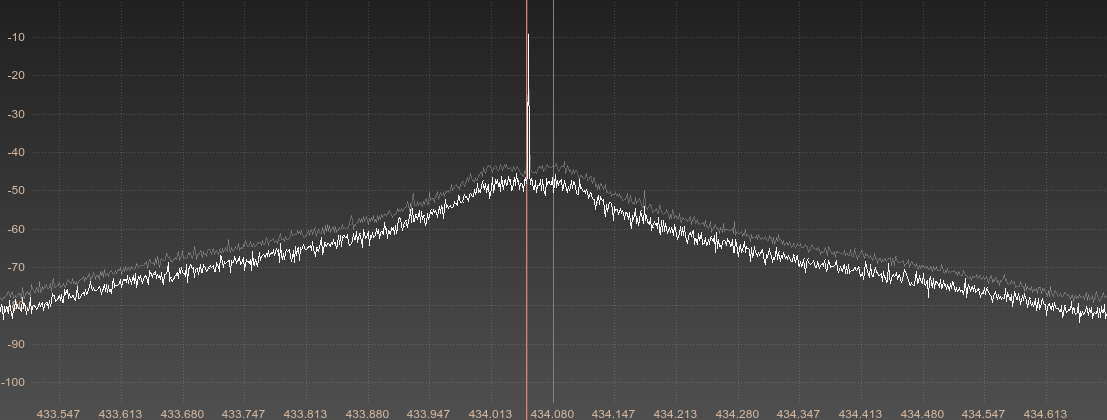Click the -100 dB level label
1107x420 pixels.
tap(15, 383)
